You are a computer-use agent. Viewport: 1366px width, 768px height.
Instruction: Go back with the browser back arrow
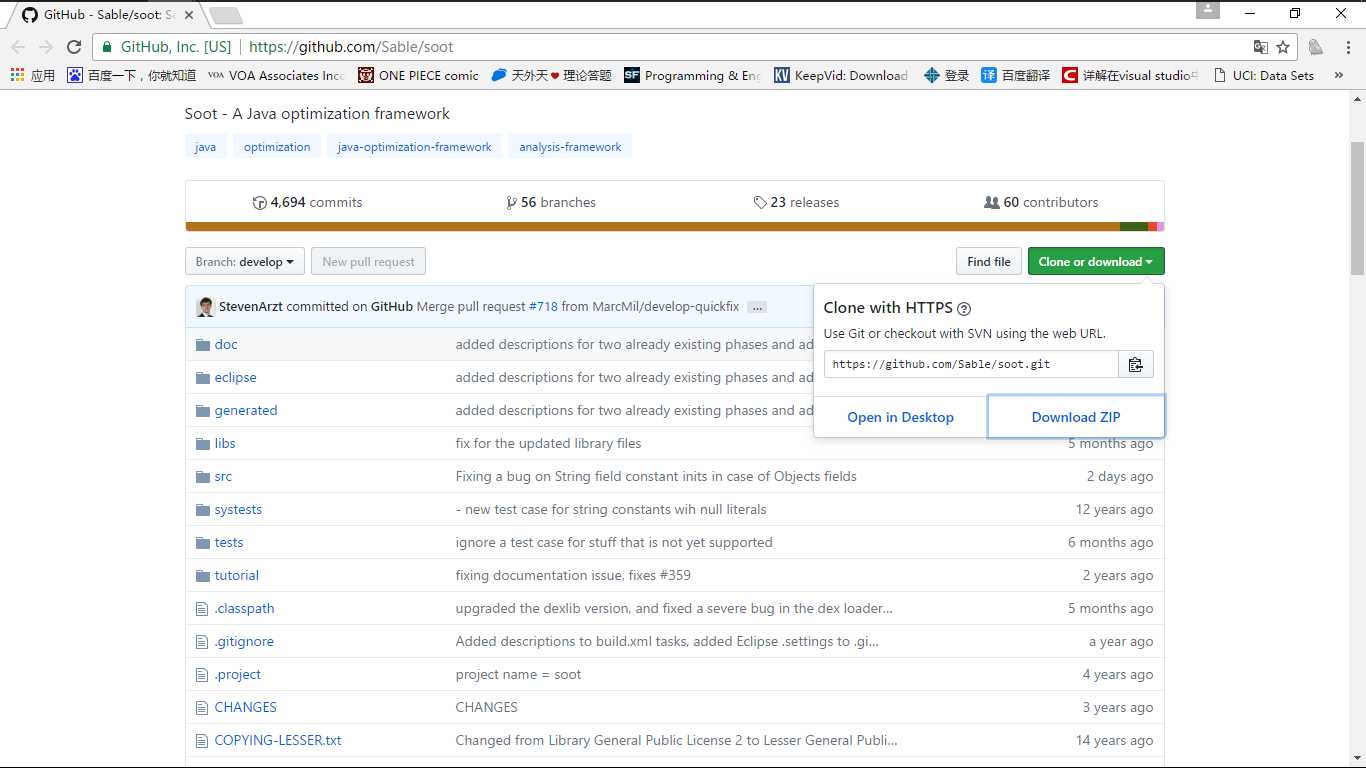(18, 47)
